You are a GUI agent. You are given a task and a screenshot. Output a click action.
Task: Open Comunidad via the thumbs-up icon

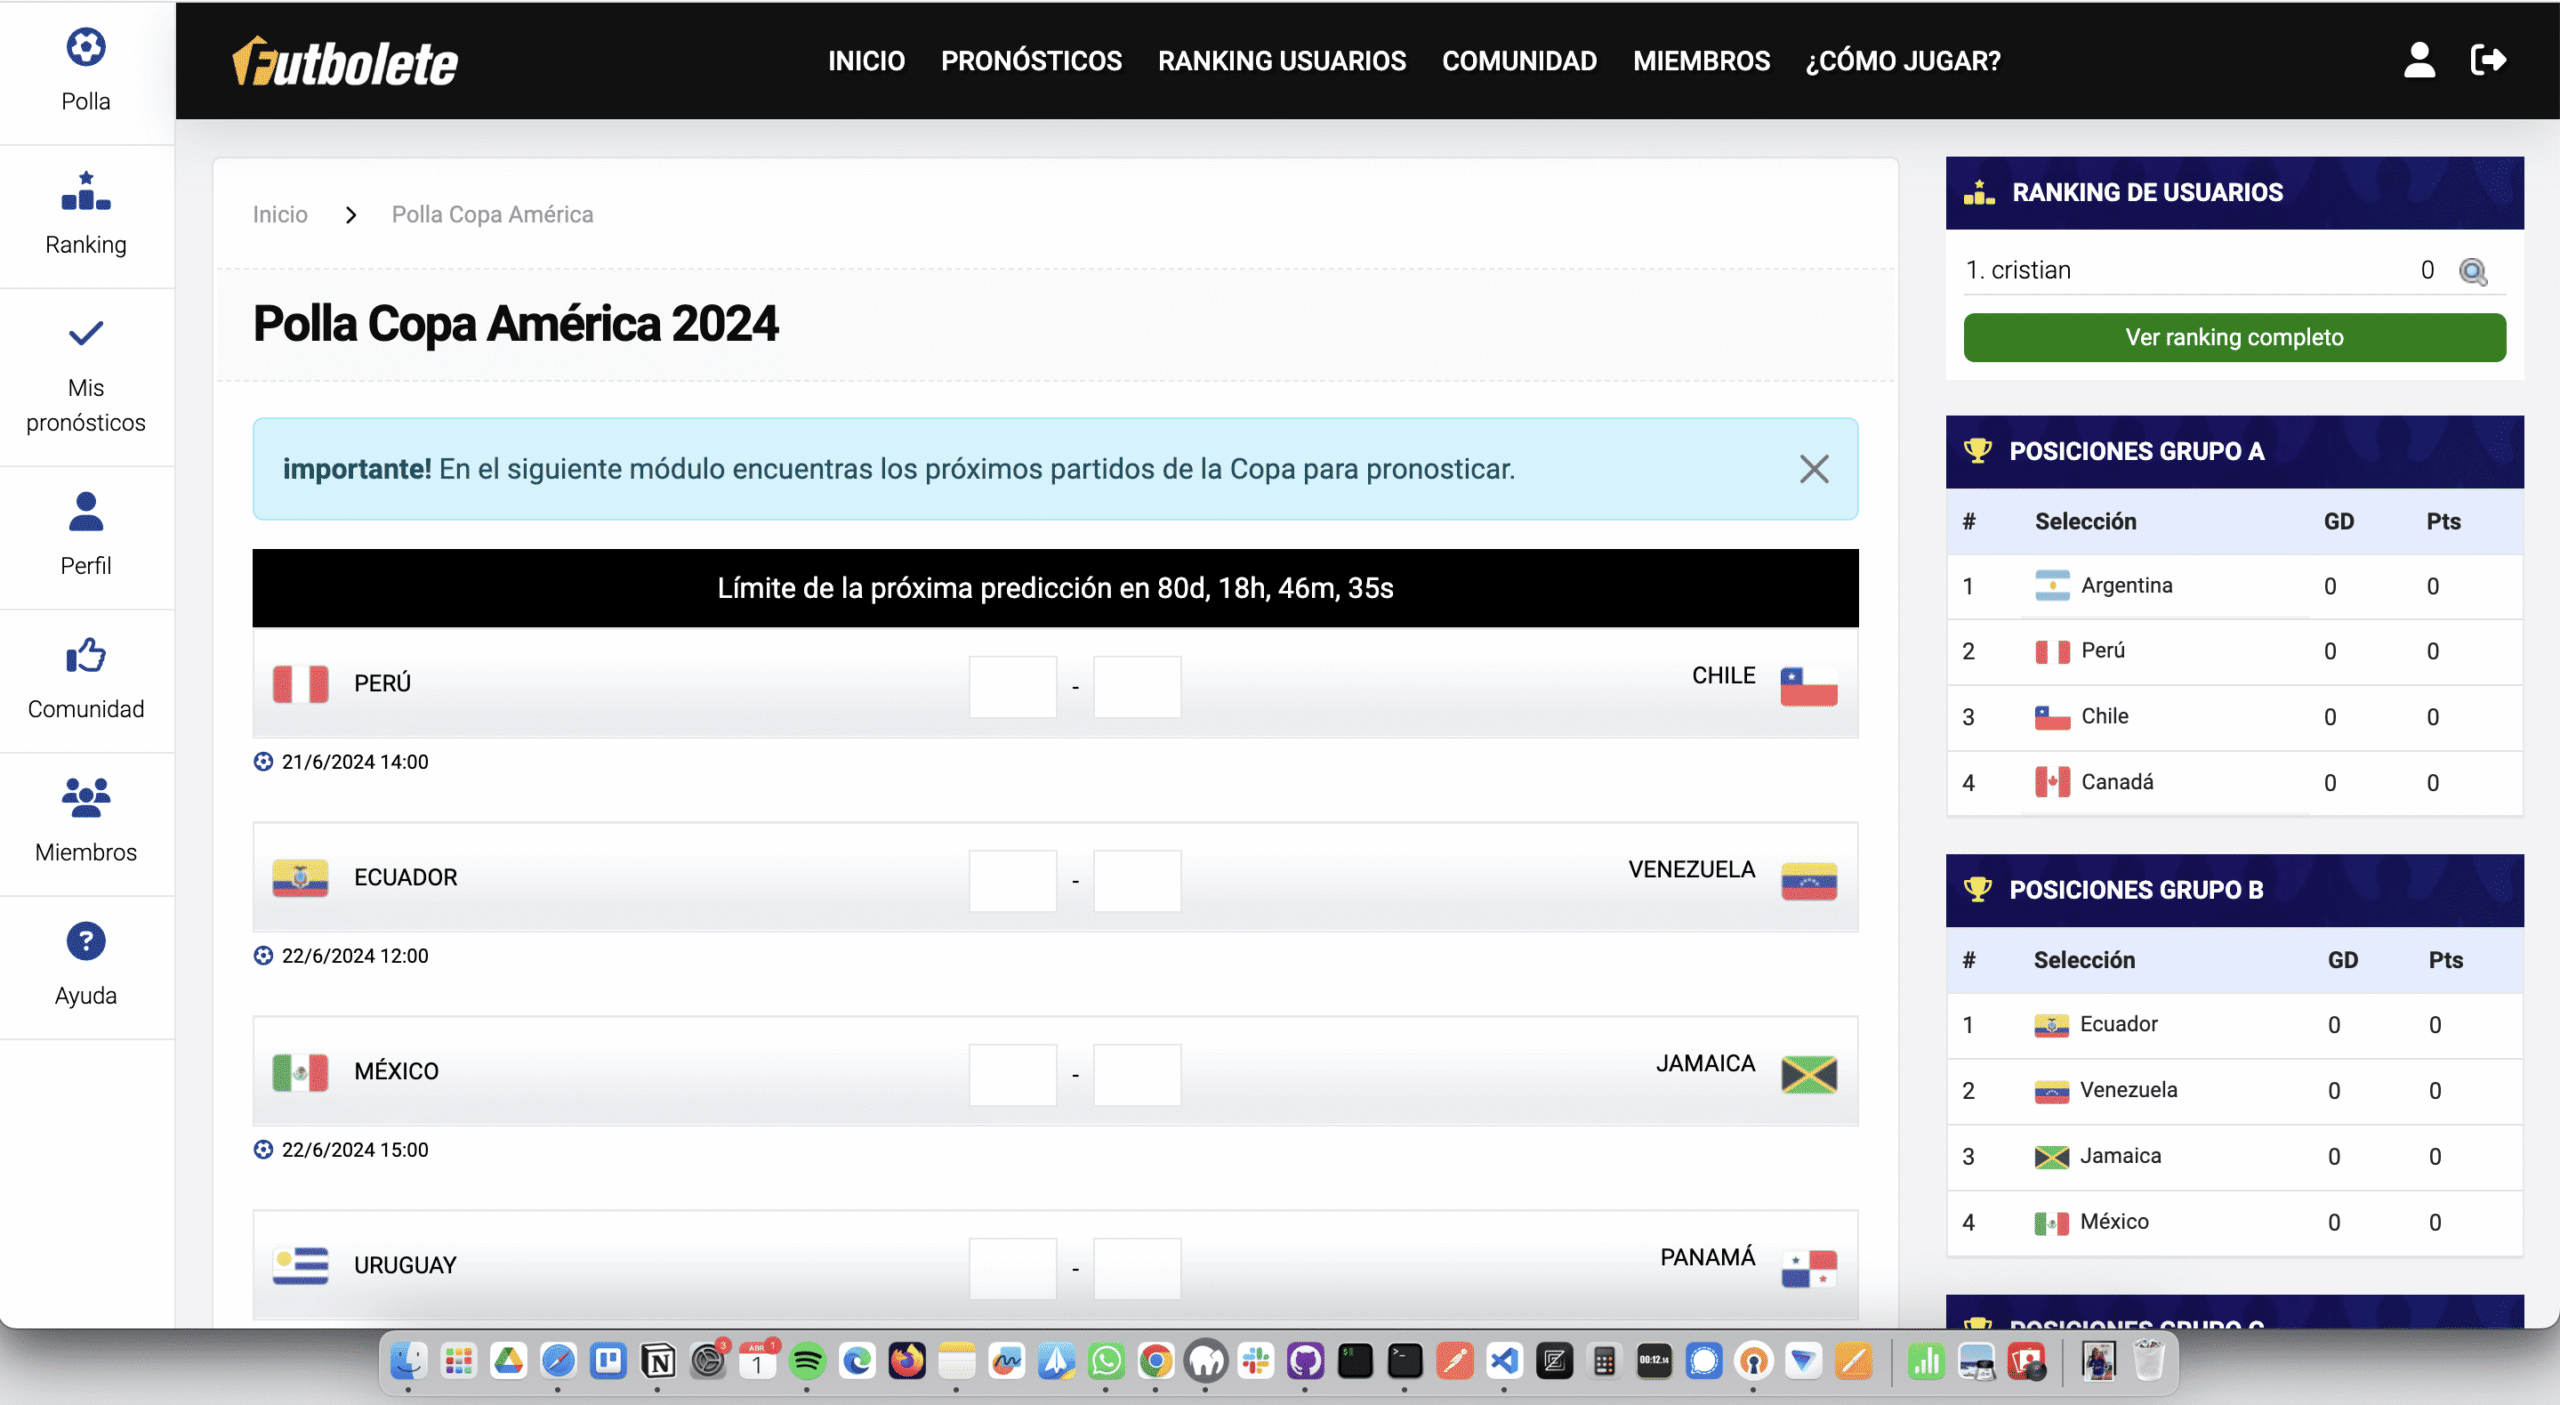[86, 655]
